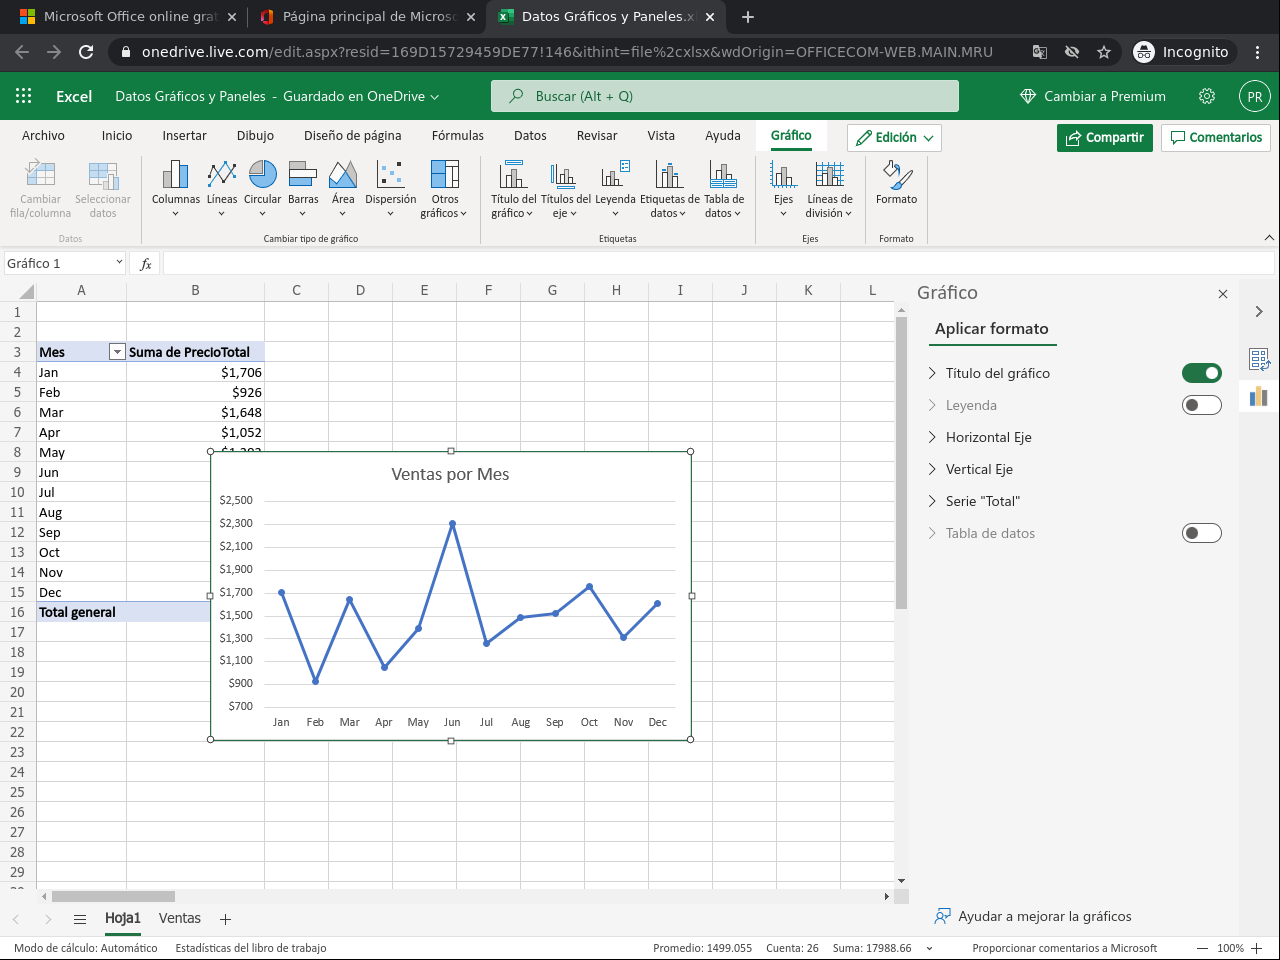This screenshot has height=960, width=1280.
Task: Enable the Leyenda toggle switch
Action: coord(1201,405)
